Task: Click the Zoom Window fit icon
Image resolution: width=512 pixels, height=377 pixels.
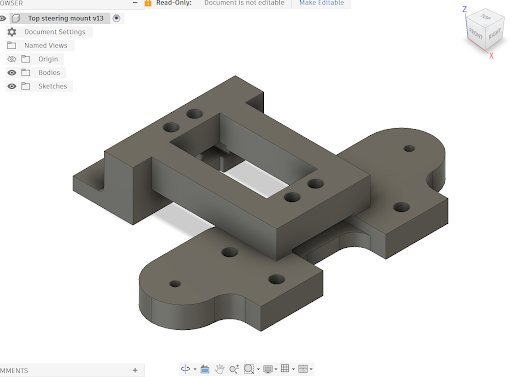Action: click(x=249, y=369)
